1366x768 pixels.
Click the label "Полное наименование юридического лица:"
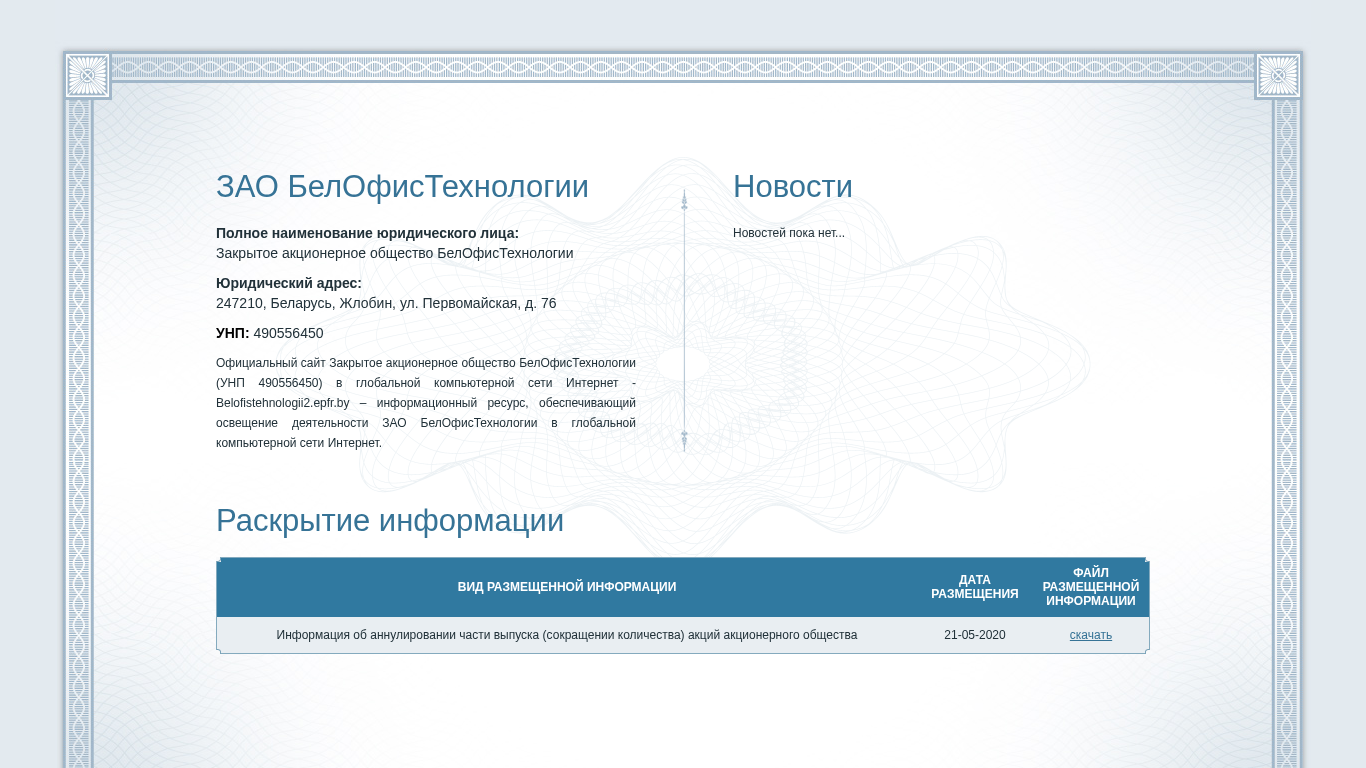[367, 233]
